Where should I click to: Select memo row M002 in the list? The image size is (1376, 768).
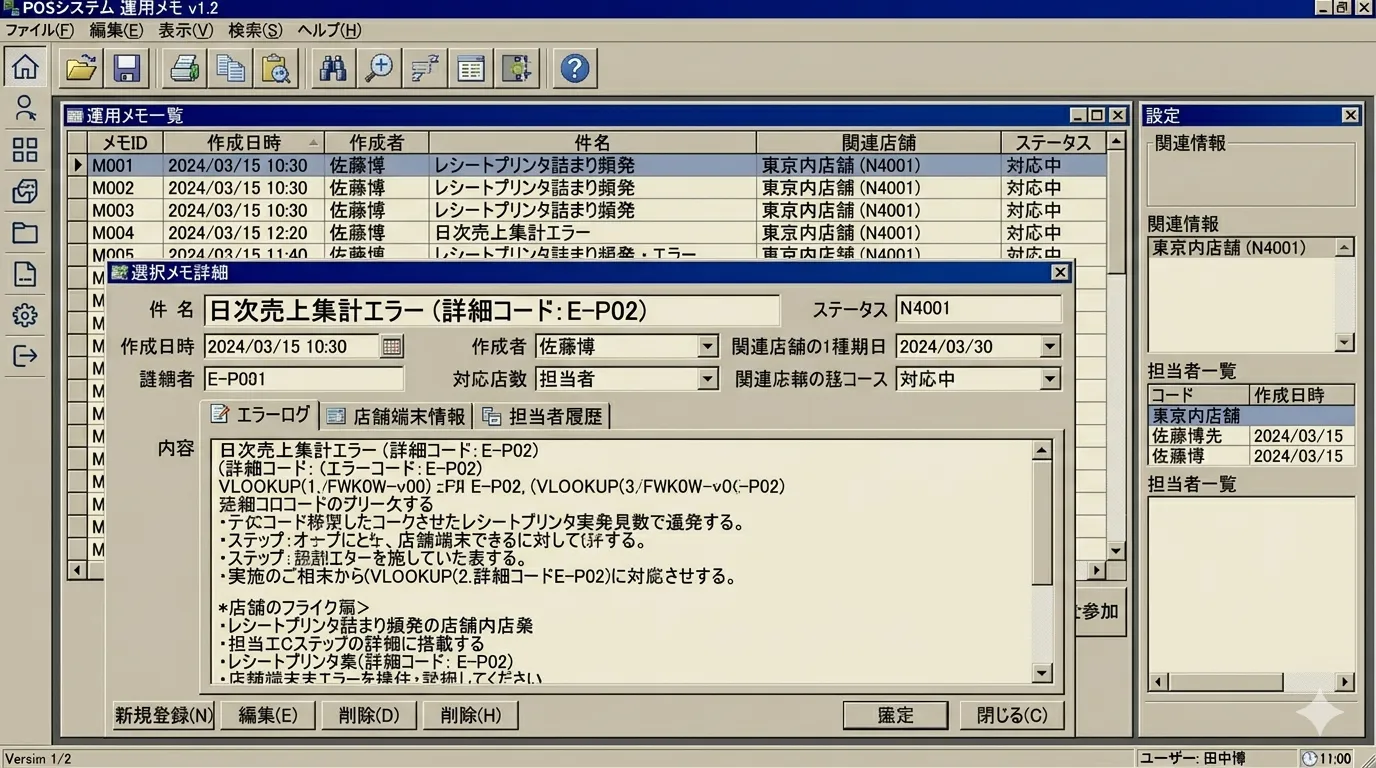[x=588, y=188]
